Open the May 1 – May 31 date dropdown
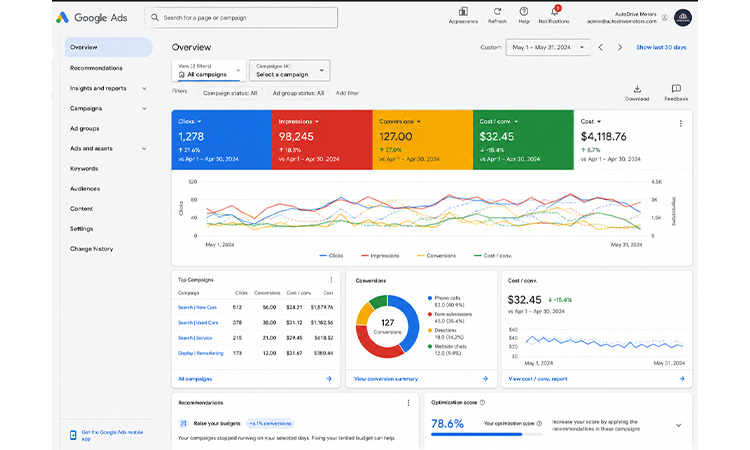The height and width of the screenshot is (450, 750). [548, 47]
